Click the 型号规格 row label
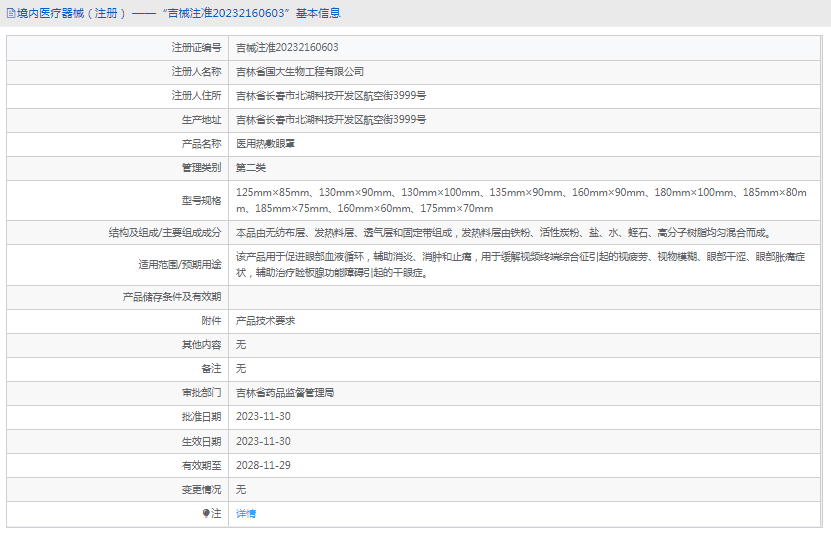This screenshot has height=535, width=831. click(x=204, y=200)
